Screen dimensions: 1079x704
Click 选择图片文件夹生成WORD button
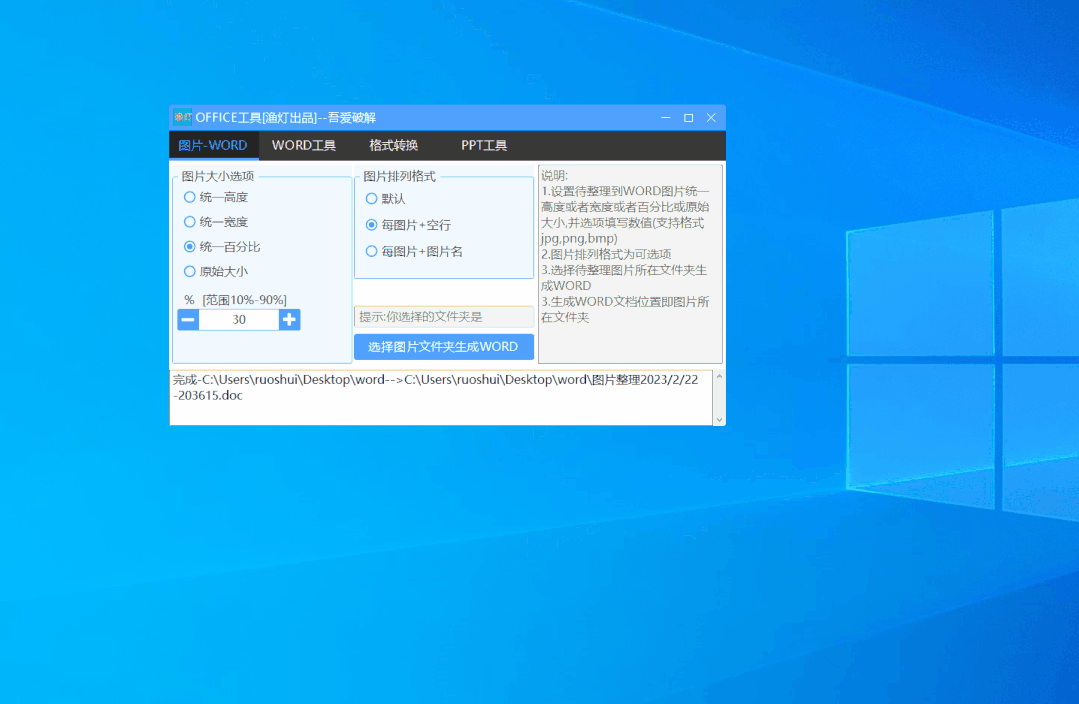point(444,347)
